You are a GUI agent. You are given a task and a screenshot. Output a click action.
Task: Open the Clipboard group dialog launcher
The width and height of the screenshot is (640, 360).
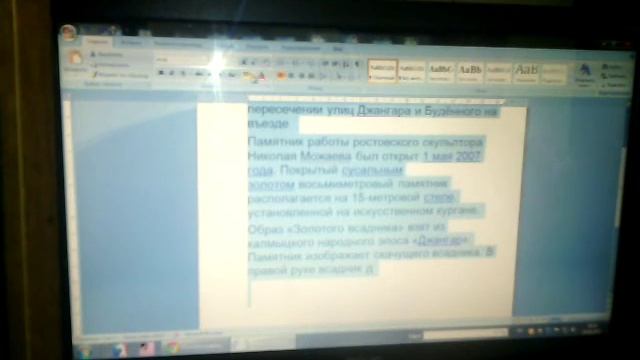tap(149, 85)
